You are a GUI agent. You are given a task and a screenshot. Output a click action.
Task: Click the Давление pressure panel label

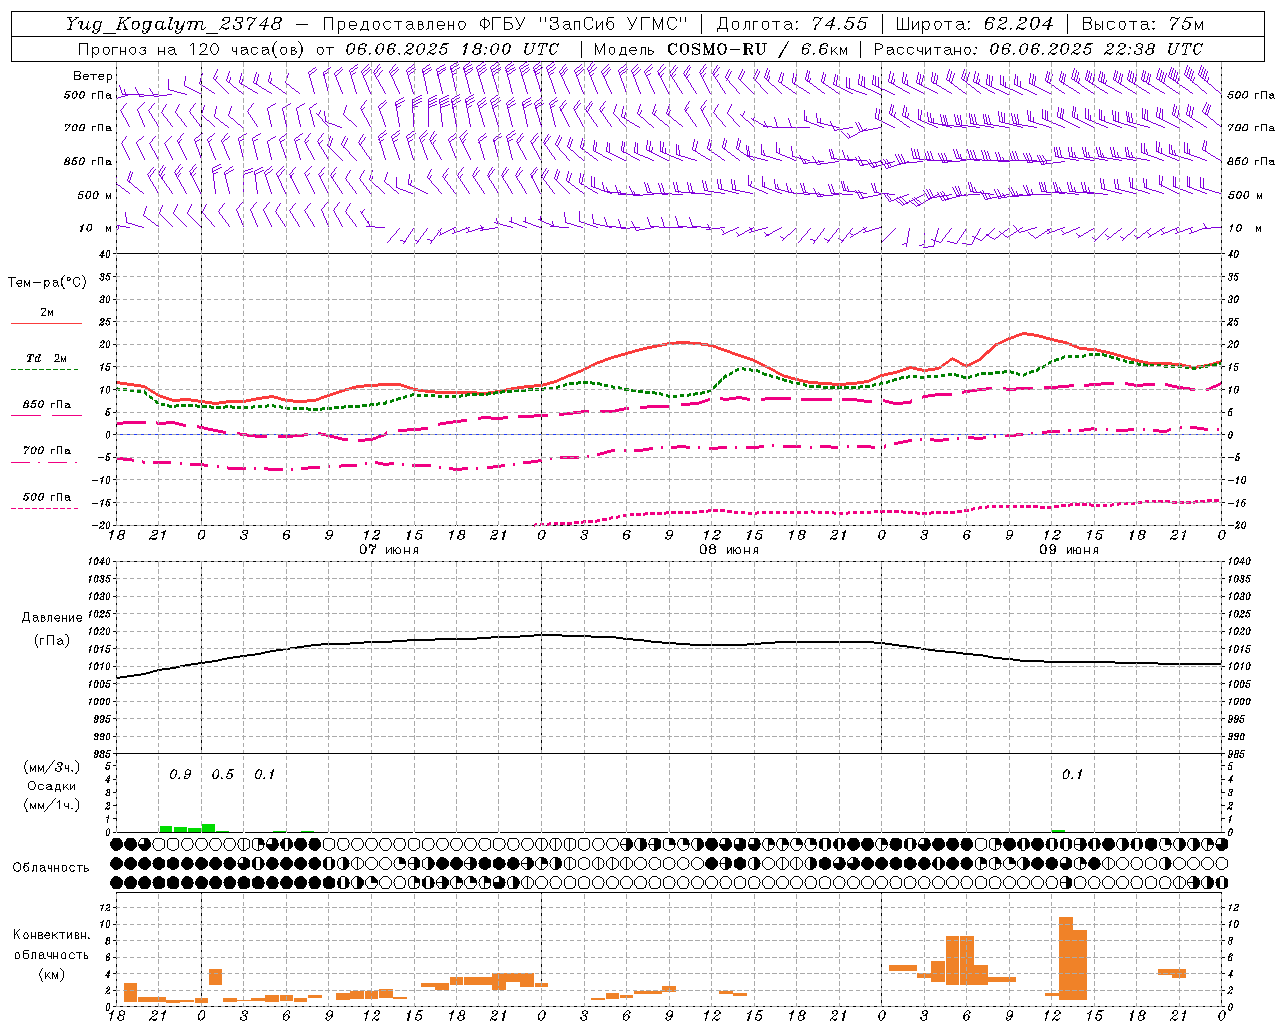click(x=52, y=618)
